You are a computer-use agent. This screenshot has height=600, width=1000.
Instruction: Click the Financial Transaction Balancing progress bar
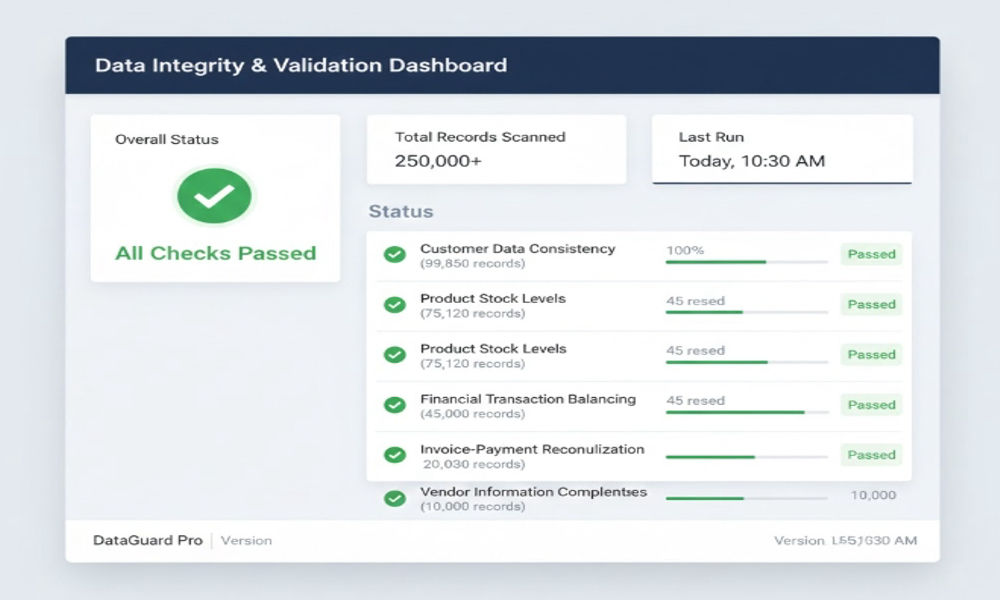point(745,411)
